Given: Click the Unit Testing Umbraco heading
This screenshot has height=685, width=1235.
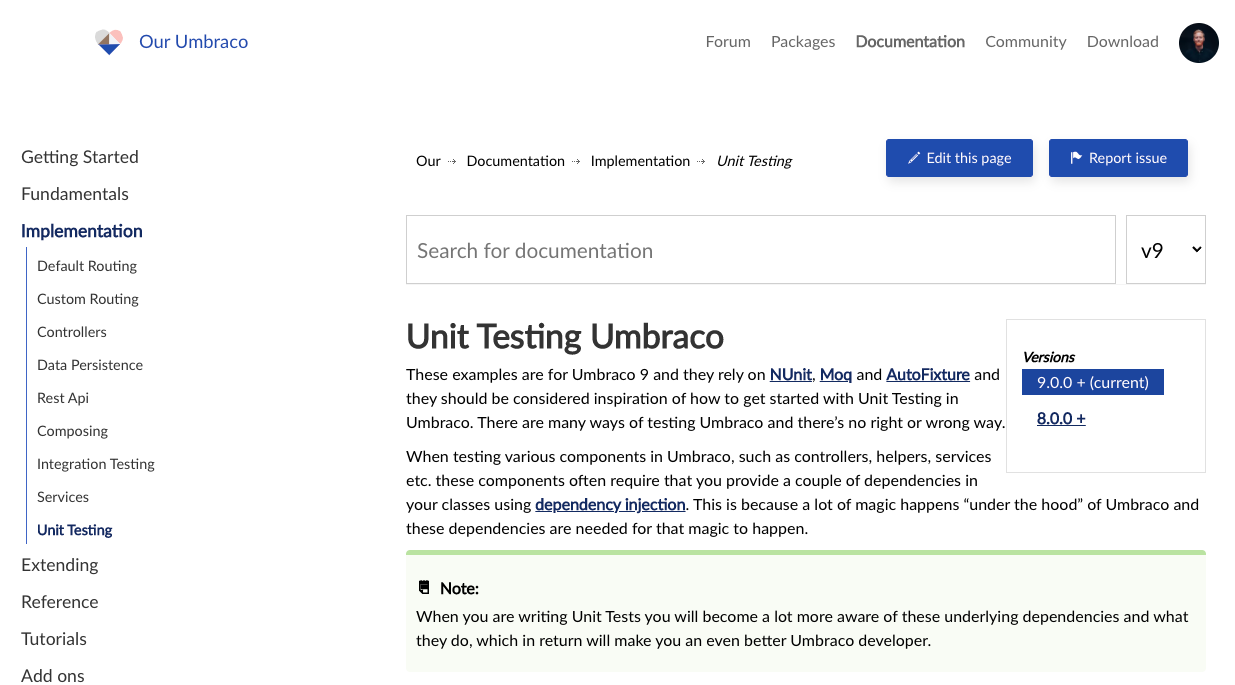Looking at the screenshot, I should pos(565,337).
